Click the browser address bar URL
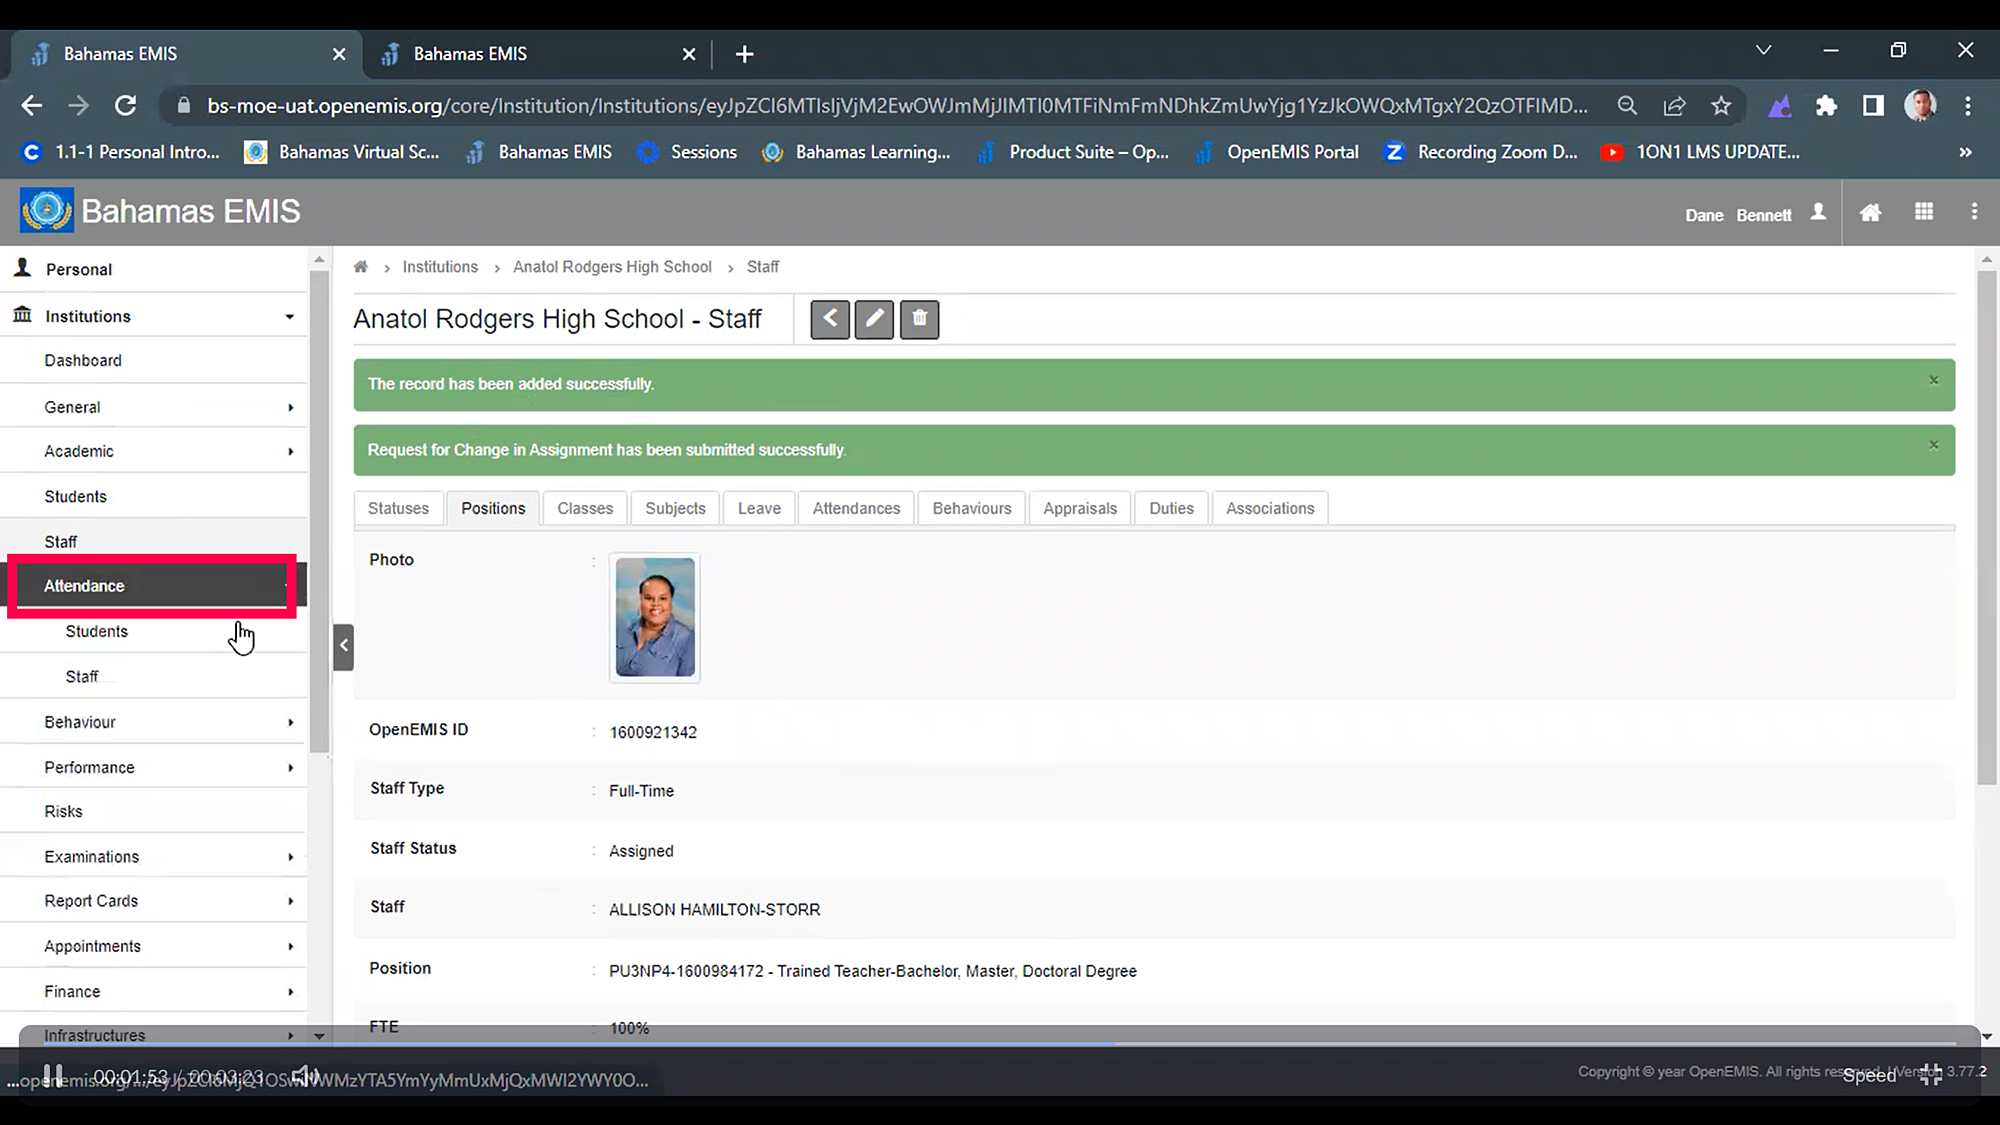Screen dimensions: 2000x1125 point(897,105)
